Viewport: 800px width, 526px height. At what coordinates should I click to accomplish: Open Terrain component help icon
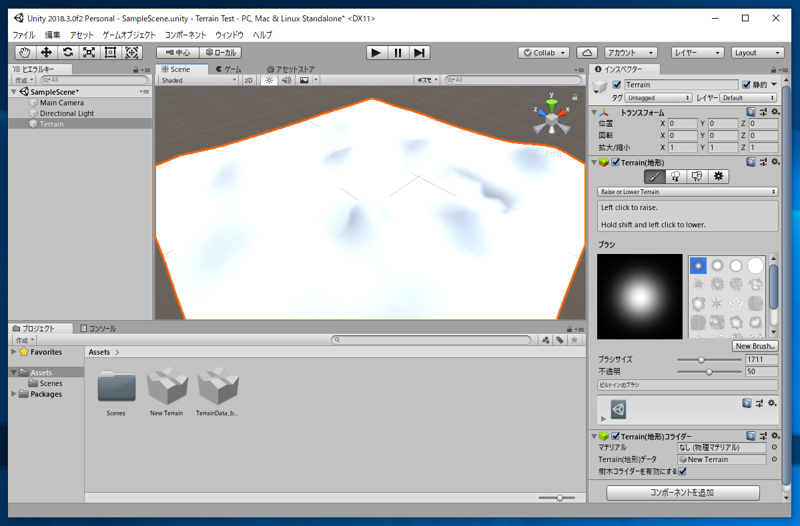(751, 162)
